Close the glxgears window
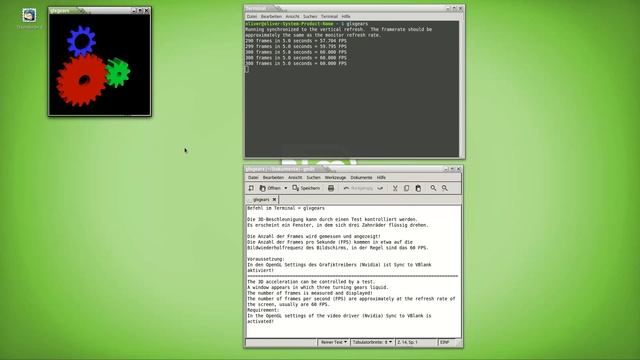Screen dimensions: 640x360 (x=147, y=11)
